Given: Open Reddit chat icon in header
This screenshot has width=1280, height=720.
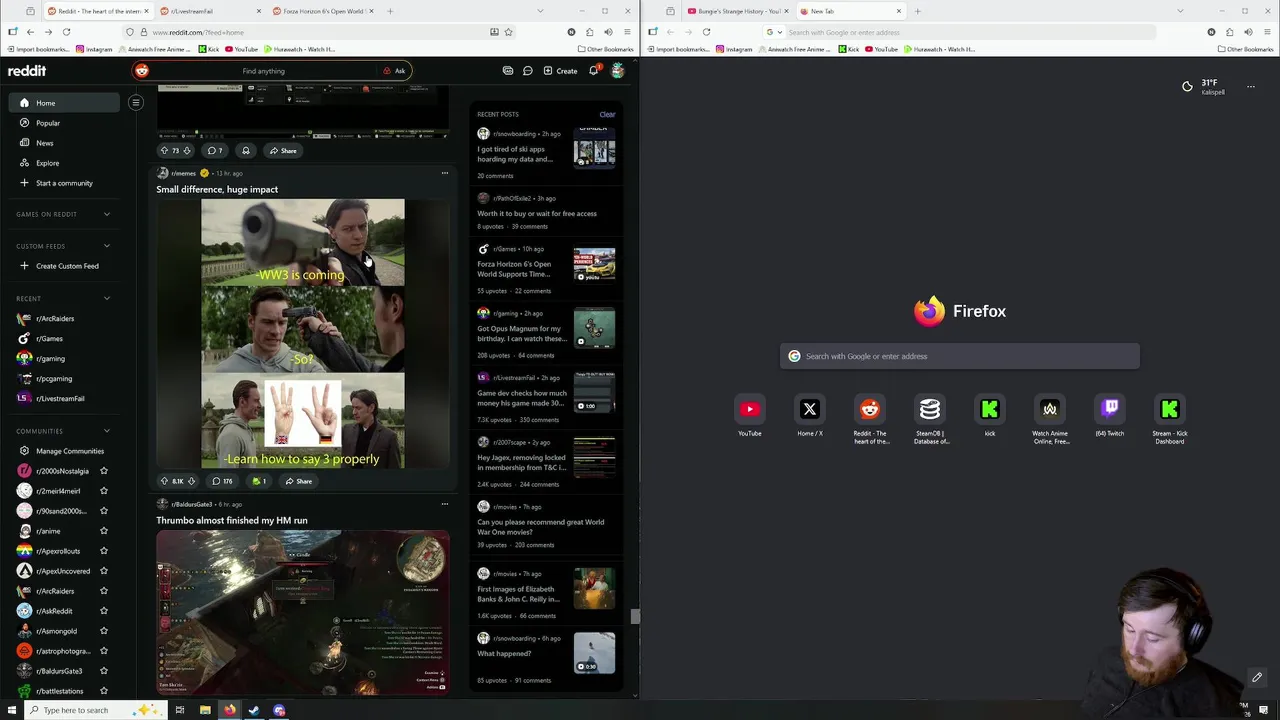Looking at the screenshot, I should click(x=527, y=71).
